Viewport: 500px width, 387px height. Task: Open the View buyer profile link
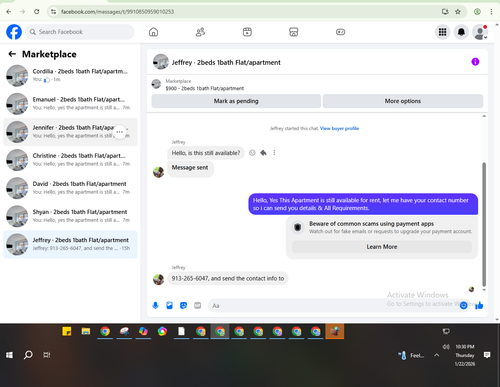[x=339, y=128]
